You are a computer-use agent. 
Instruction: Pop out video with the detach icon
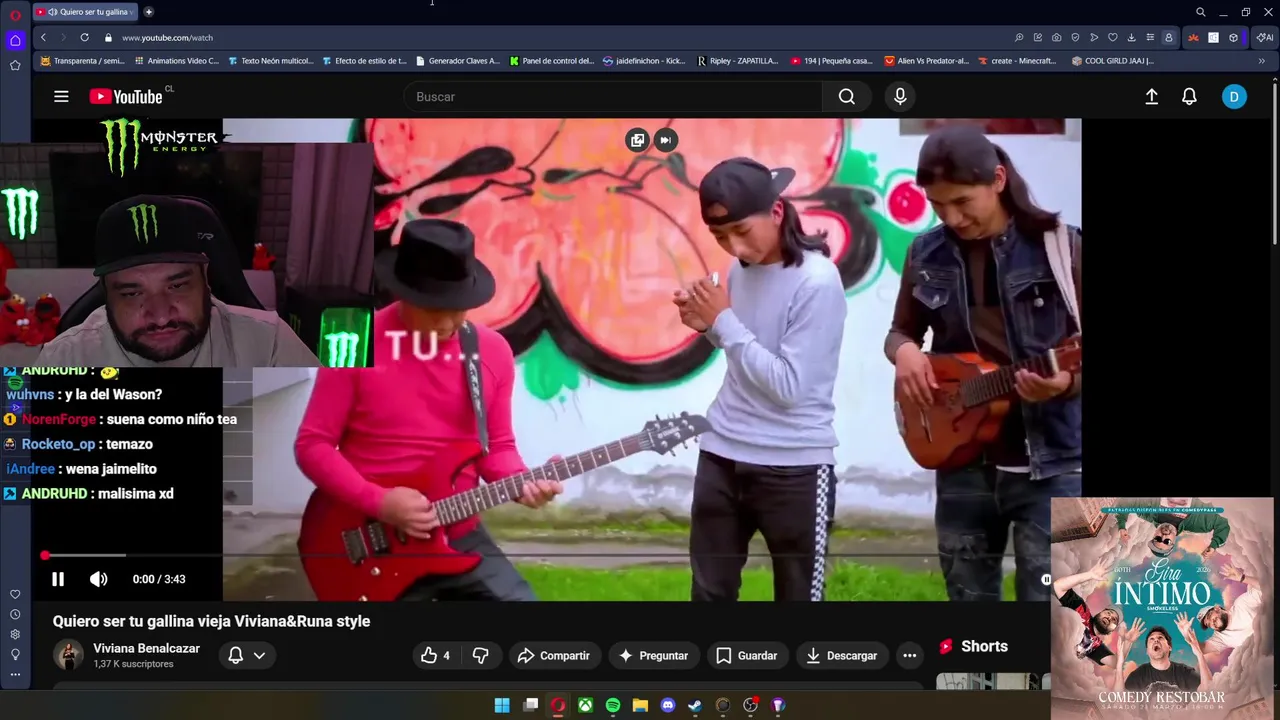[637, 140]
